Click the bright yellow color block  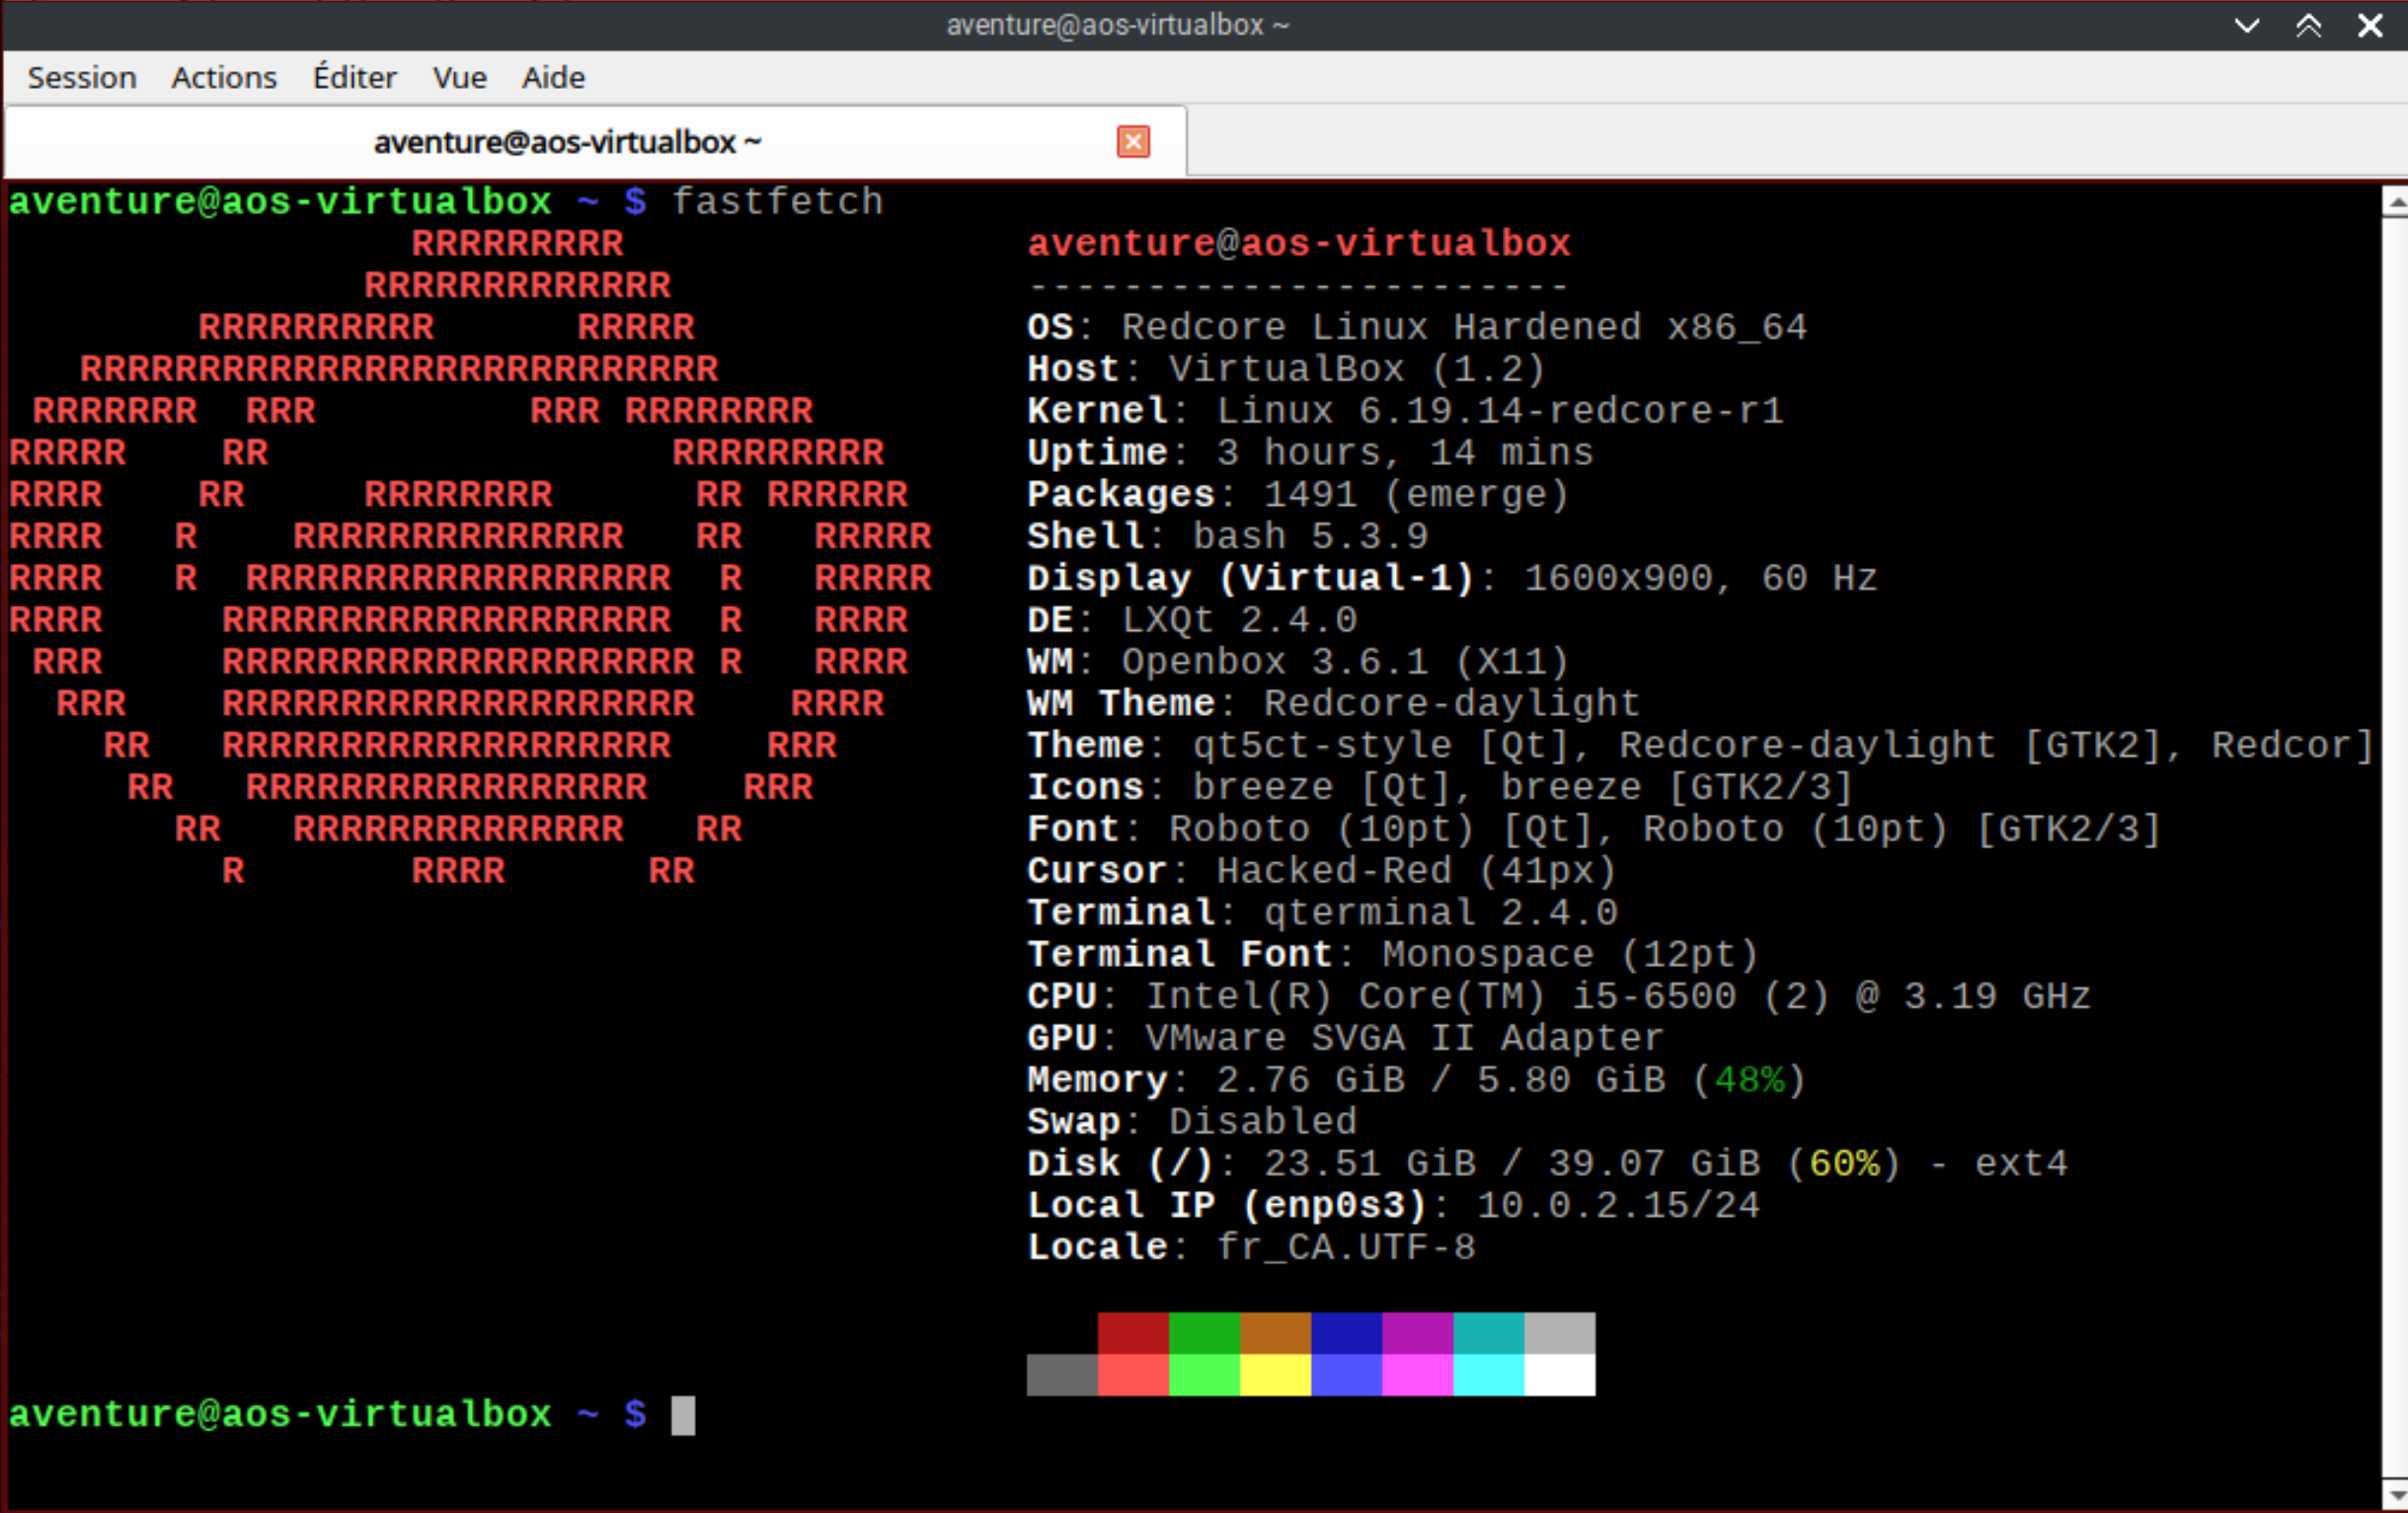pyautogui.click(x=1275, y=1375)
